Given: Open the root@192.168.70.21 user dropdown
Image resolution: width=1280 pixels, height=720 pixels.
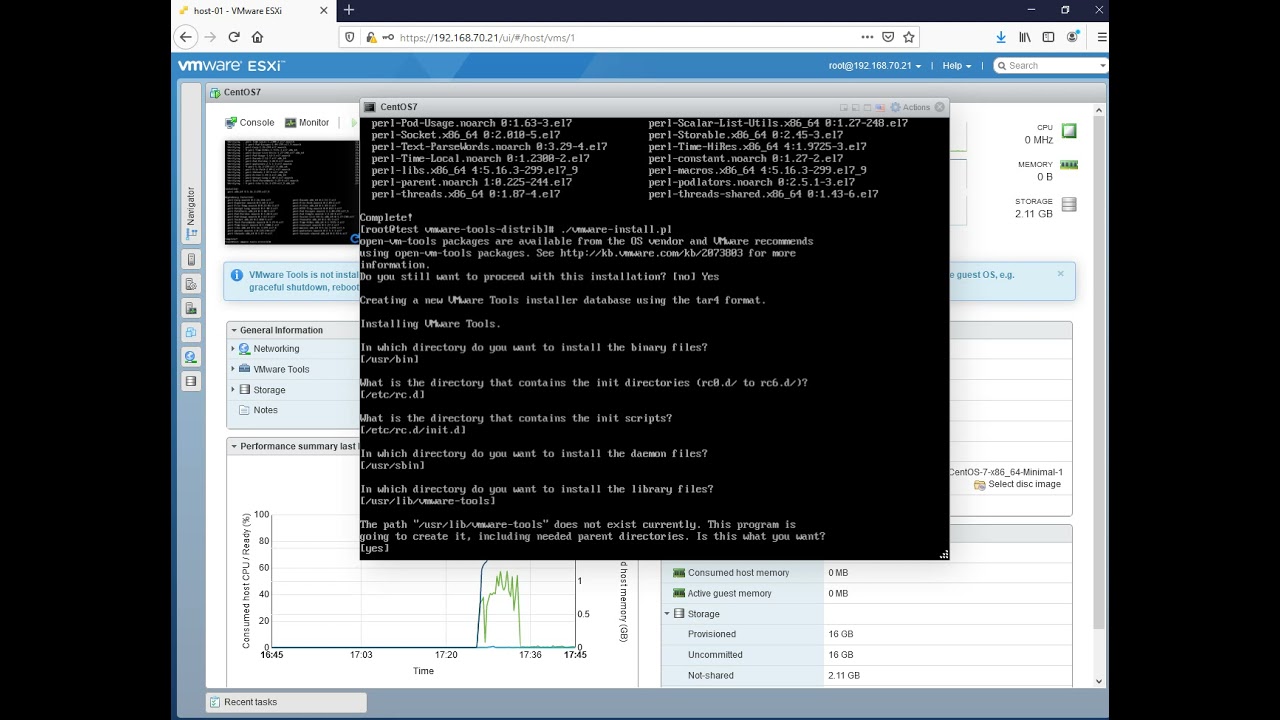Looking at the screenshot, I should (875, 66).
